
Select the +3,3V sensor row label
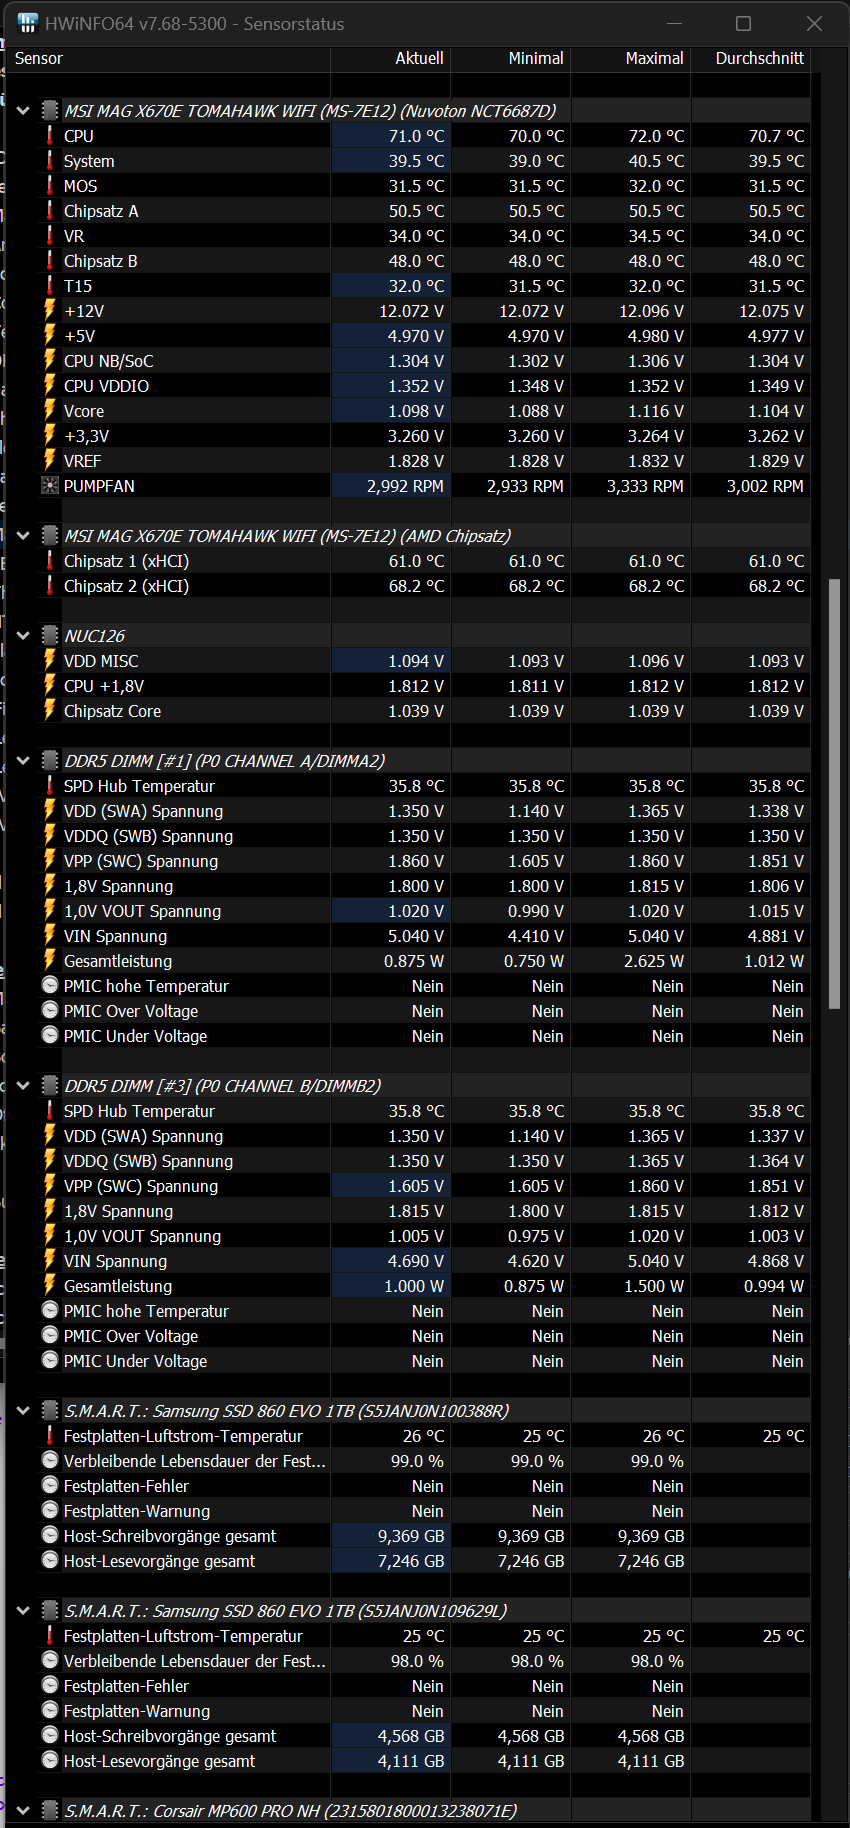click(x=86, y=436)
